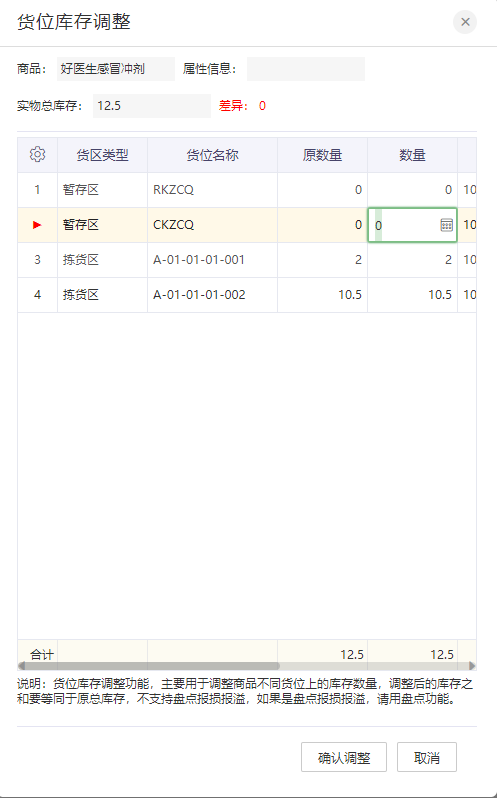
Task: Click the red row indicator arrow
Action: point(37,225)
